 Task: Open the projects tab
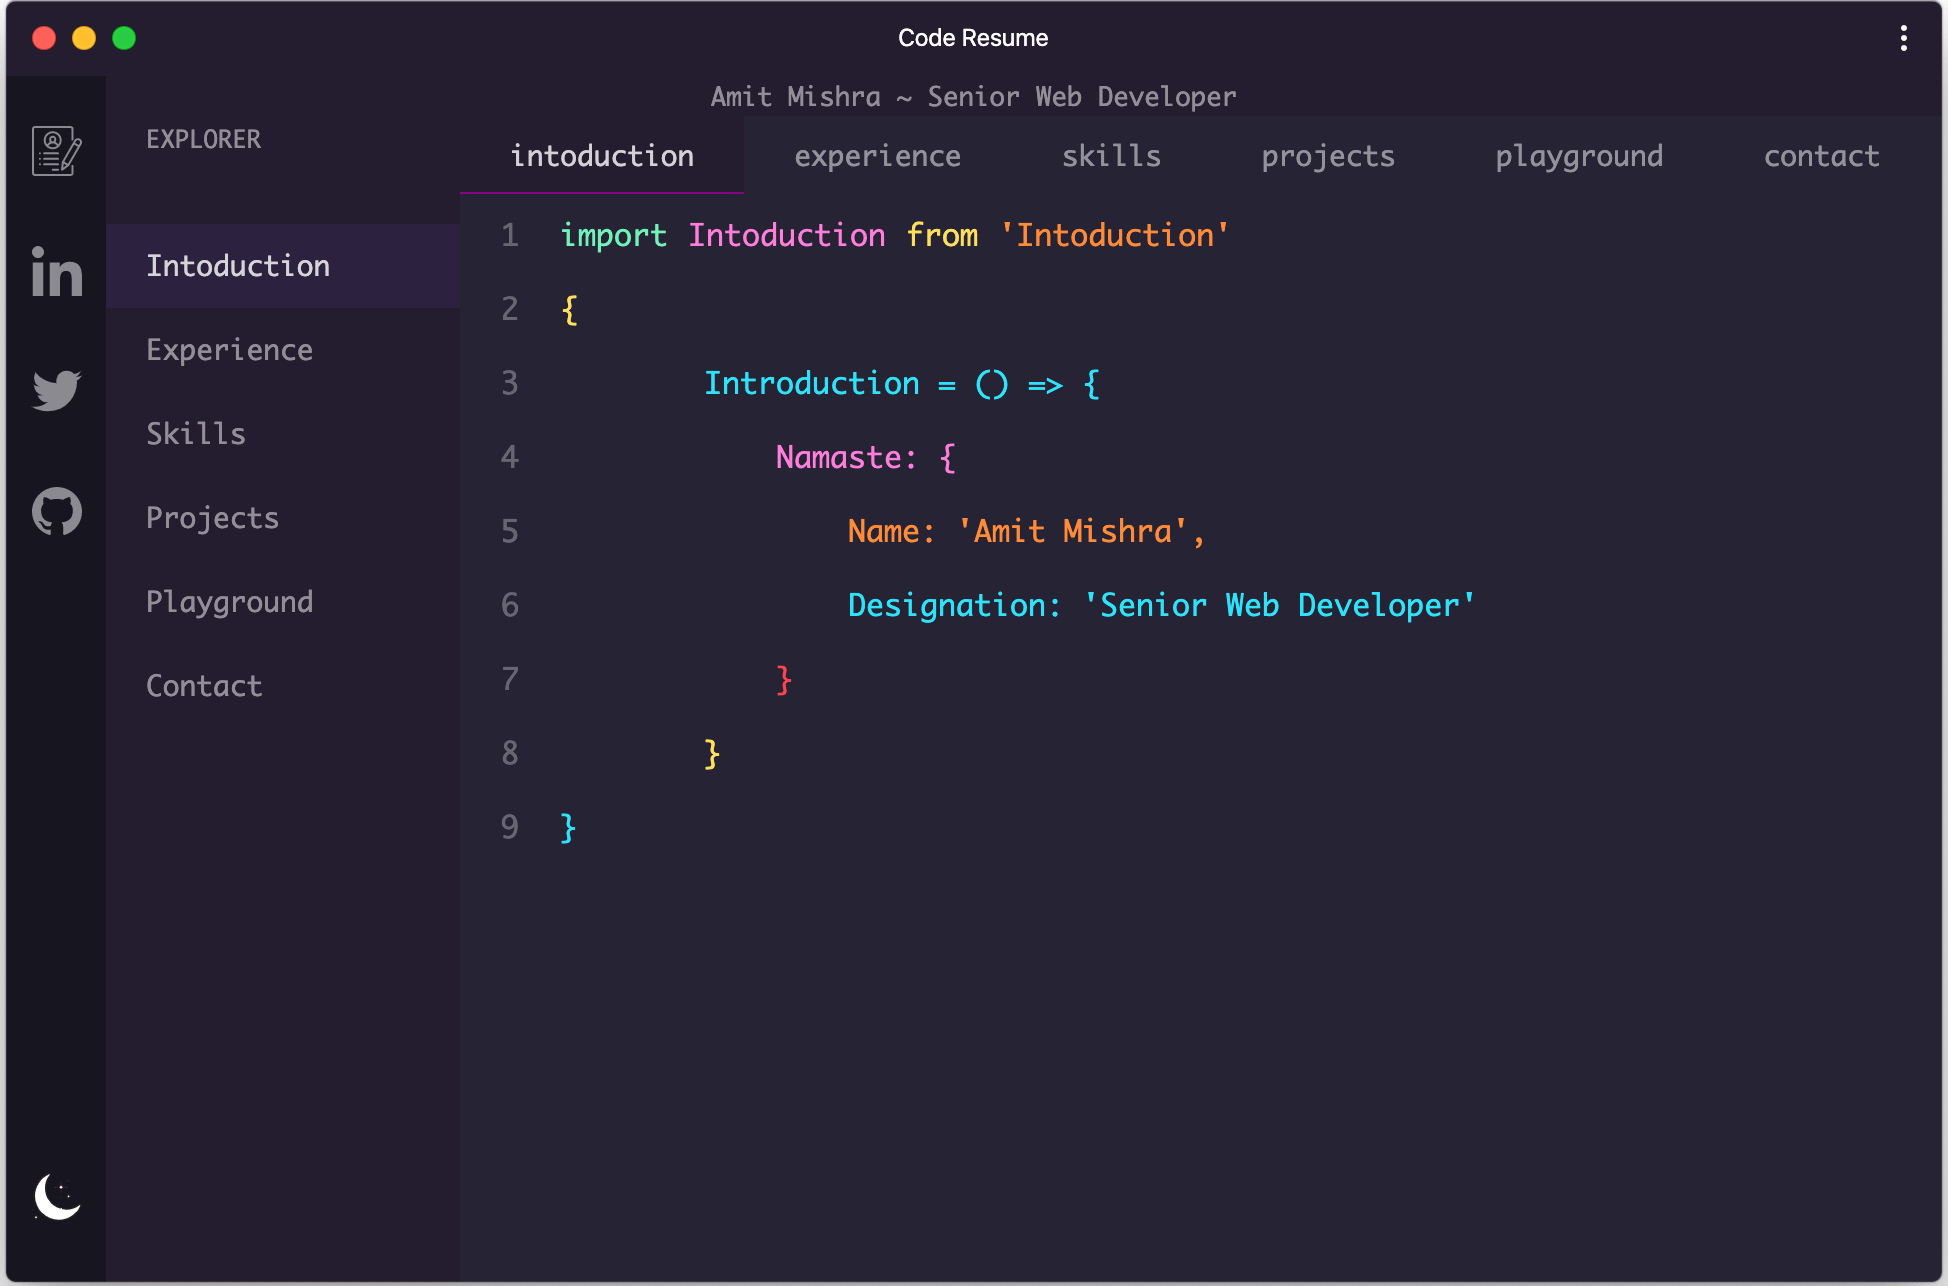coord(1327,156)
